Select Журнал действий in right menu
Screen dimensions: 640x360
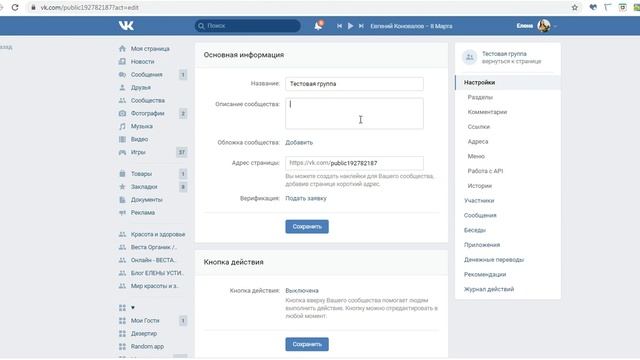pos(489,289)
